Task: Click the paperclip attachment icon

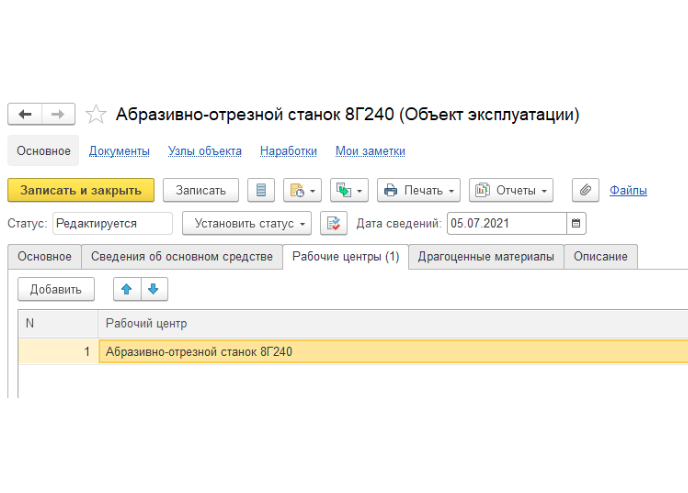Action: click(585, 190)
